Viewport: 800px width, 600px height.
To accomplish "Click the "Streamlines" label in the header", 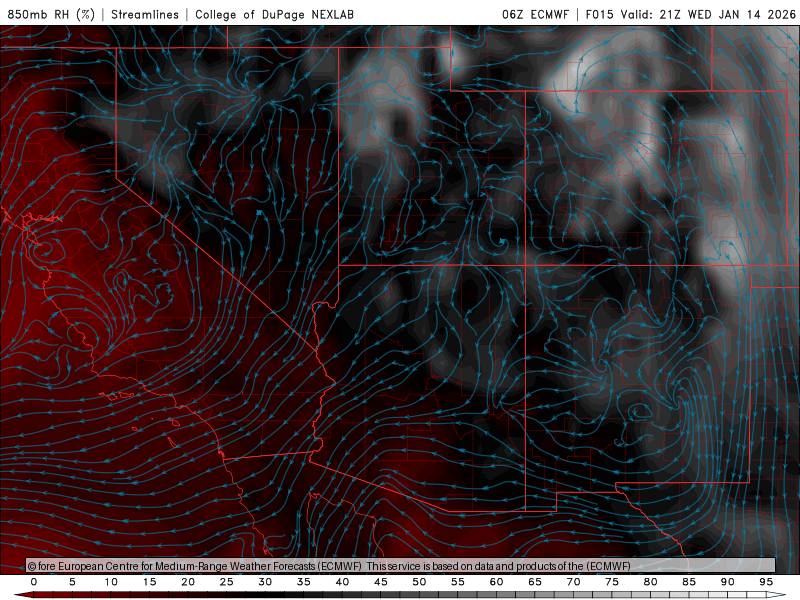I will [145, 14].
